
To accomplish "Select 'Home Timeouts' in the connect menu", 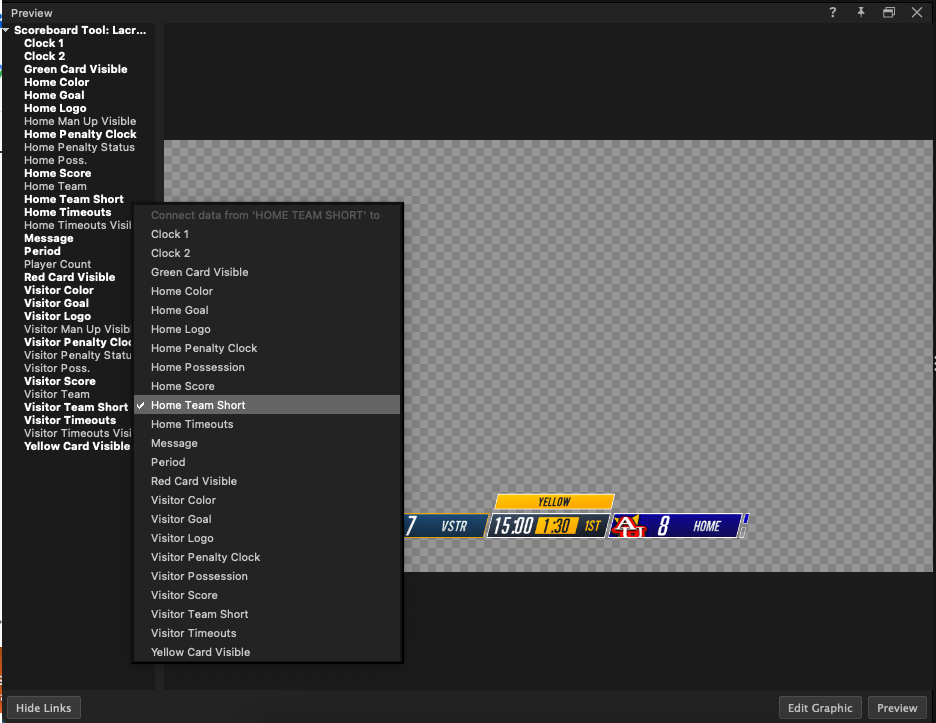I will (x=267, y=424).
